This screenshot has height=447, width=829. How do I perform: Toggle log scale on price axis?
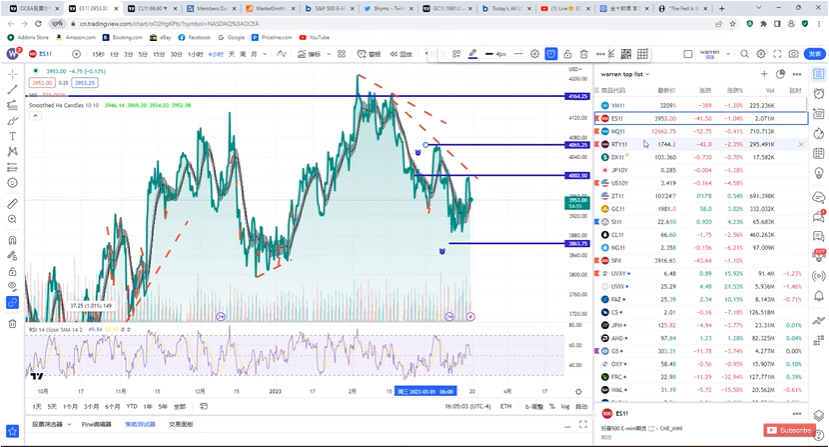[565, 406]
